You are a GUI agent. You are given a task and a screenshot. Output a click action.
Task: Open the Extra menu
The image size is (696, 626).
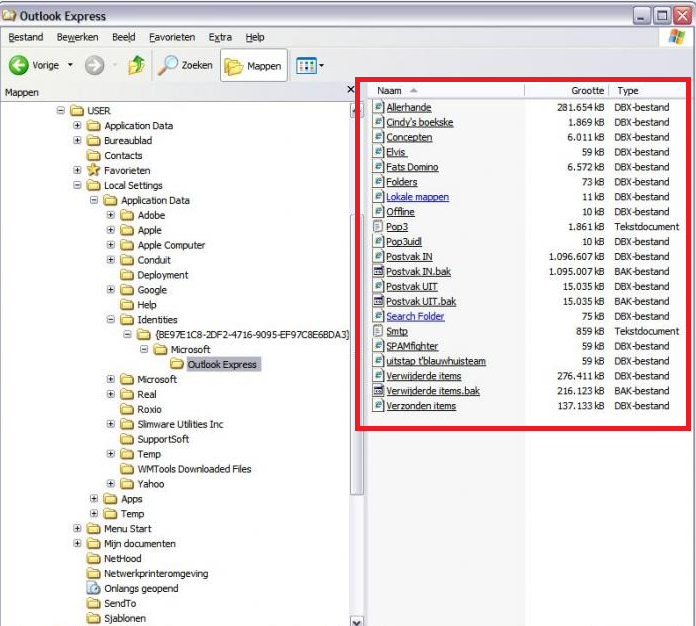tap(220, 37)
